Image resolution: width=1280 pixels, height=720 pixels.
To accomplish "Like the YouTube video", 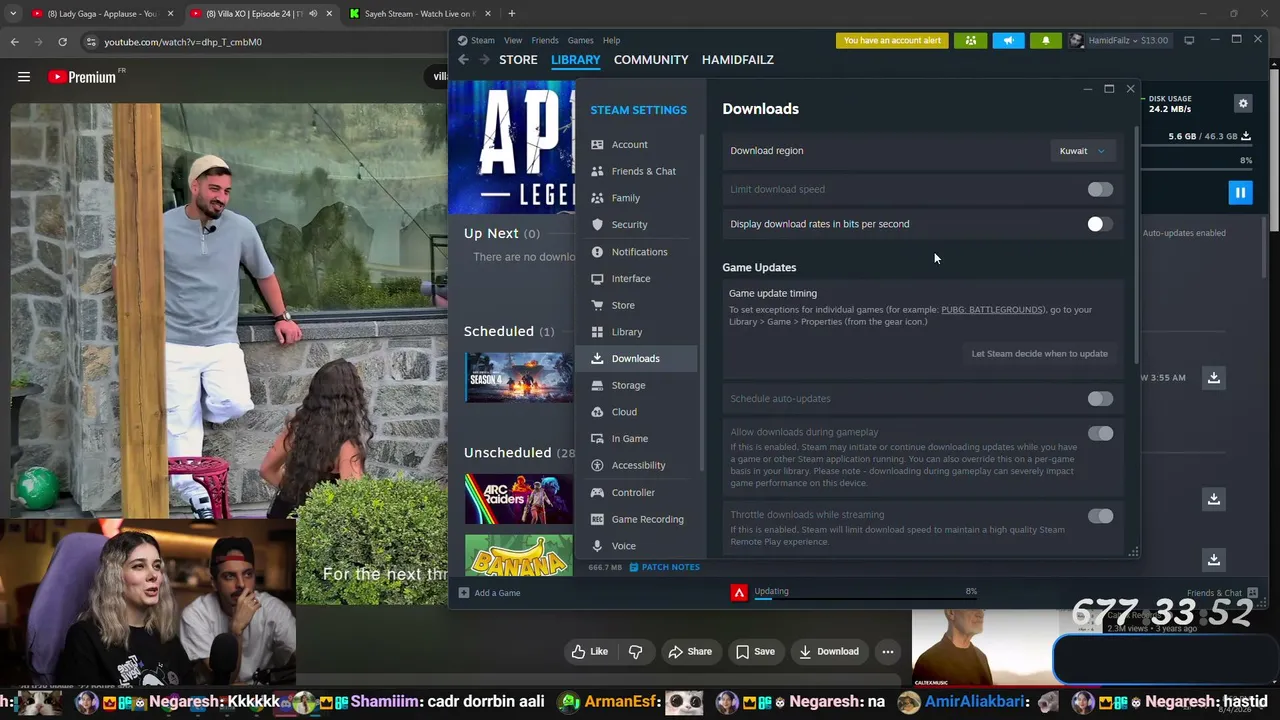I will pyautogui.click(x=590, y=651).
